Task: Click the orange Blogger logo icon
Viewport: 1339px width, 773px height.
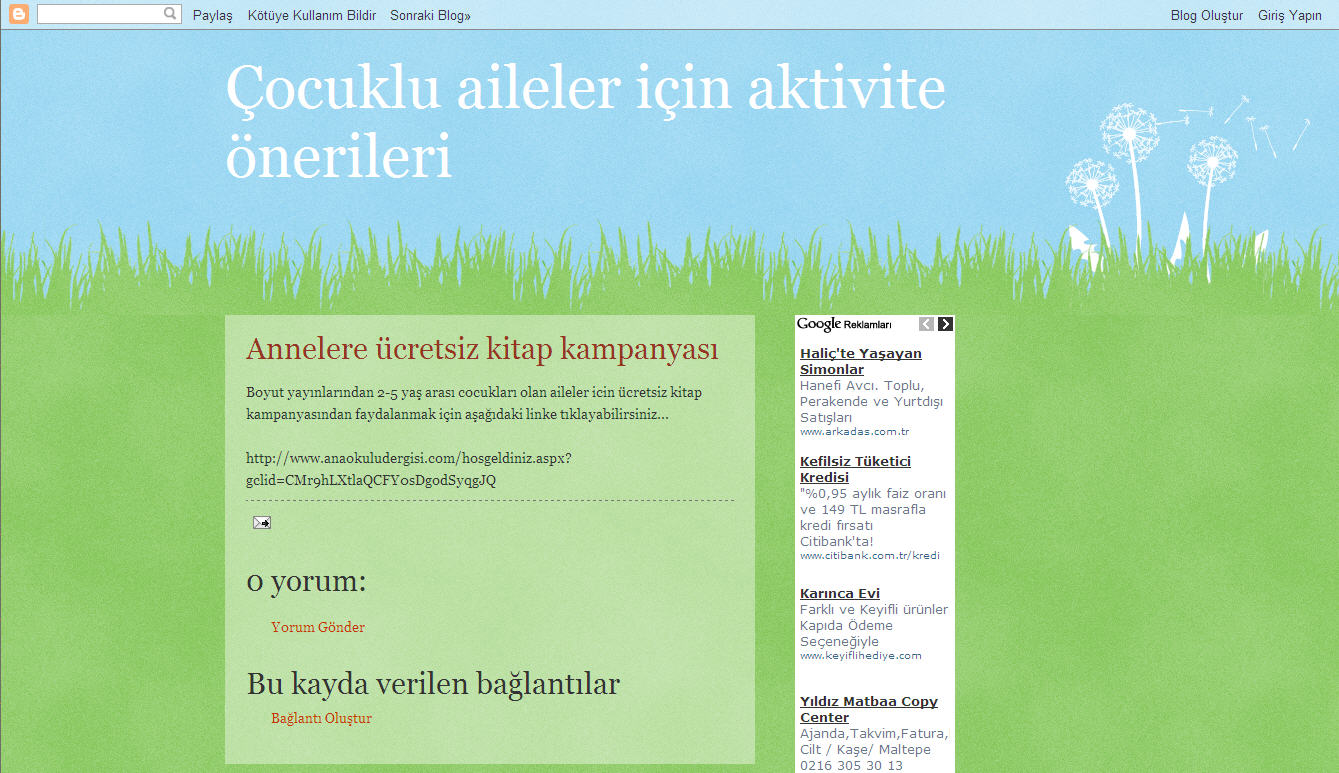Action: tap(19, 15)
